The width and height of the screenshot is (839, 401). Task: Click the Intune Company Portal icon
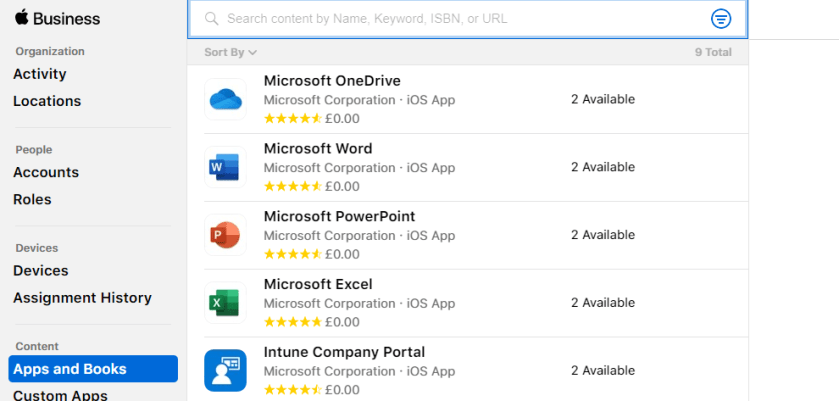pyautogui.click(x=225, y=370)
